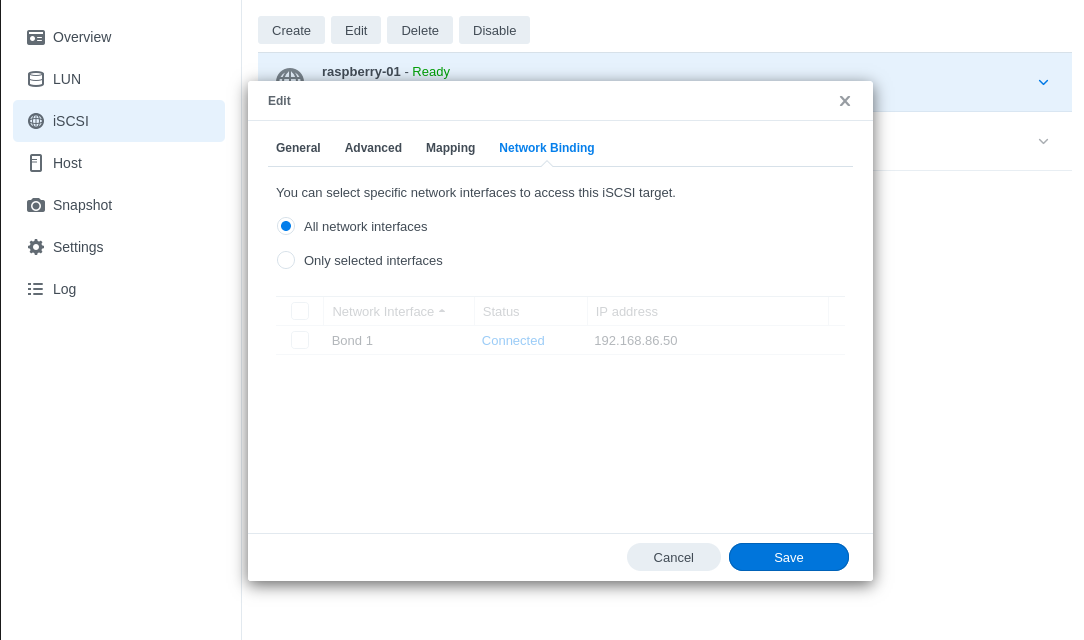Toggle the select-all checkbox in table header

(x=300, y=311)
